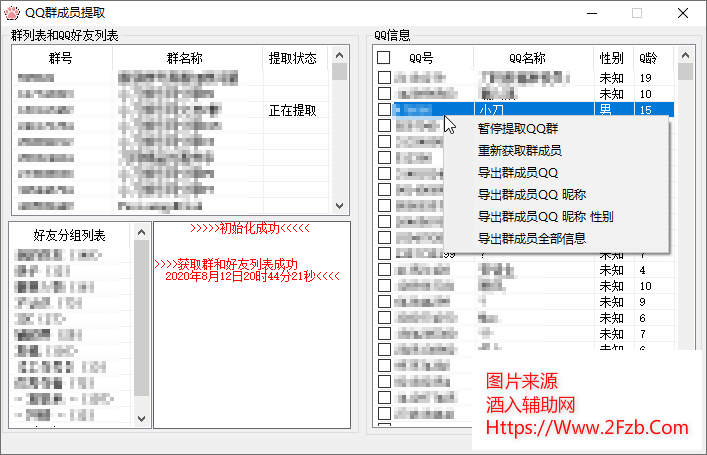Tick the checkbox of the first Q龄 10 row

pyautogui.click(x=384, y=93)
